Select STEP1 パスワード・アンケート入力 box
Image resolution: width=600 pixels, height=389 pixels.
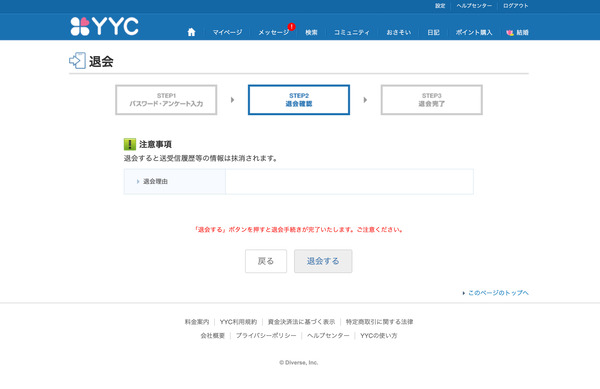tap(166, 100)
